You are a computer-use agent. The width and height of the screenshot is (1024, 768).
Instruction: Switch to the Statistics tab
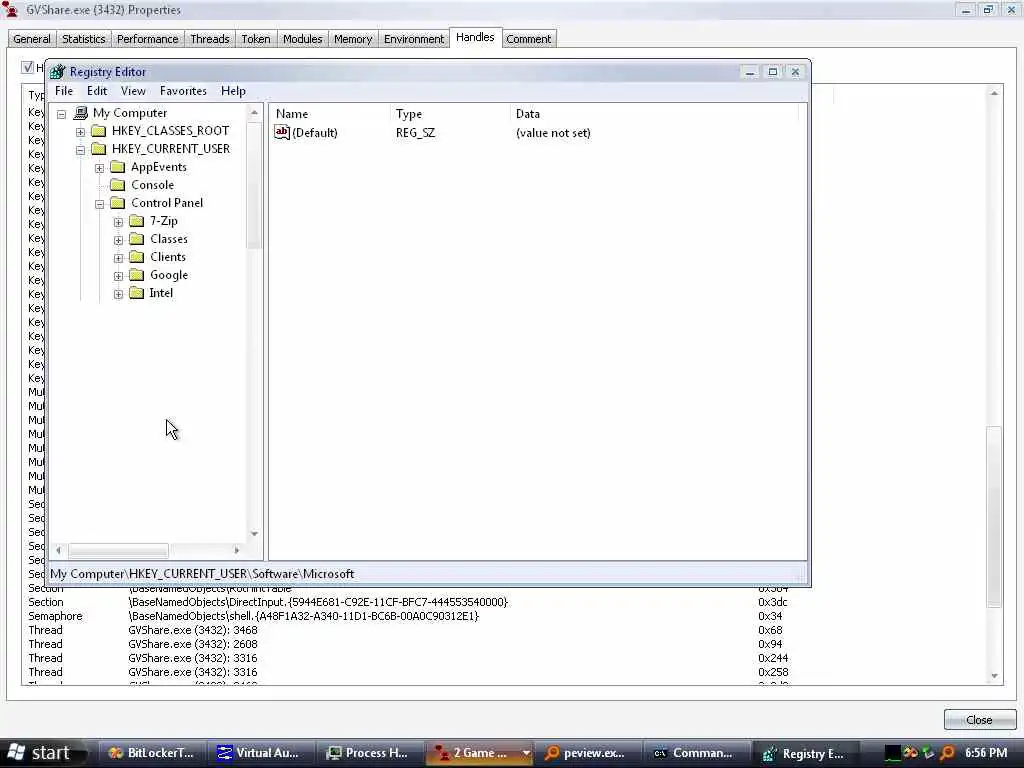click(84, 39)
